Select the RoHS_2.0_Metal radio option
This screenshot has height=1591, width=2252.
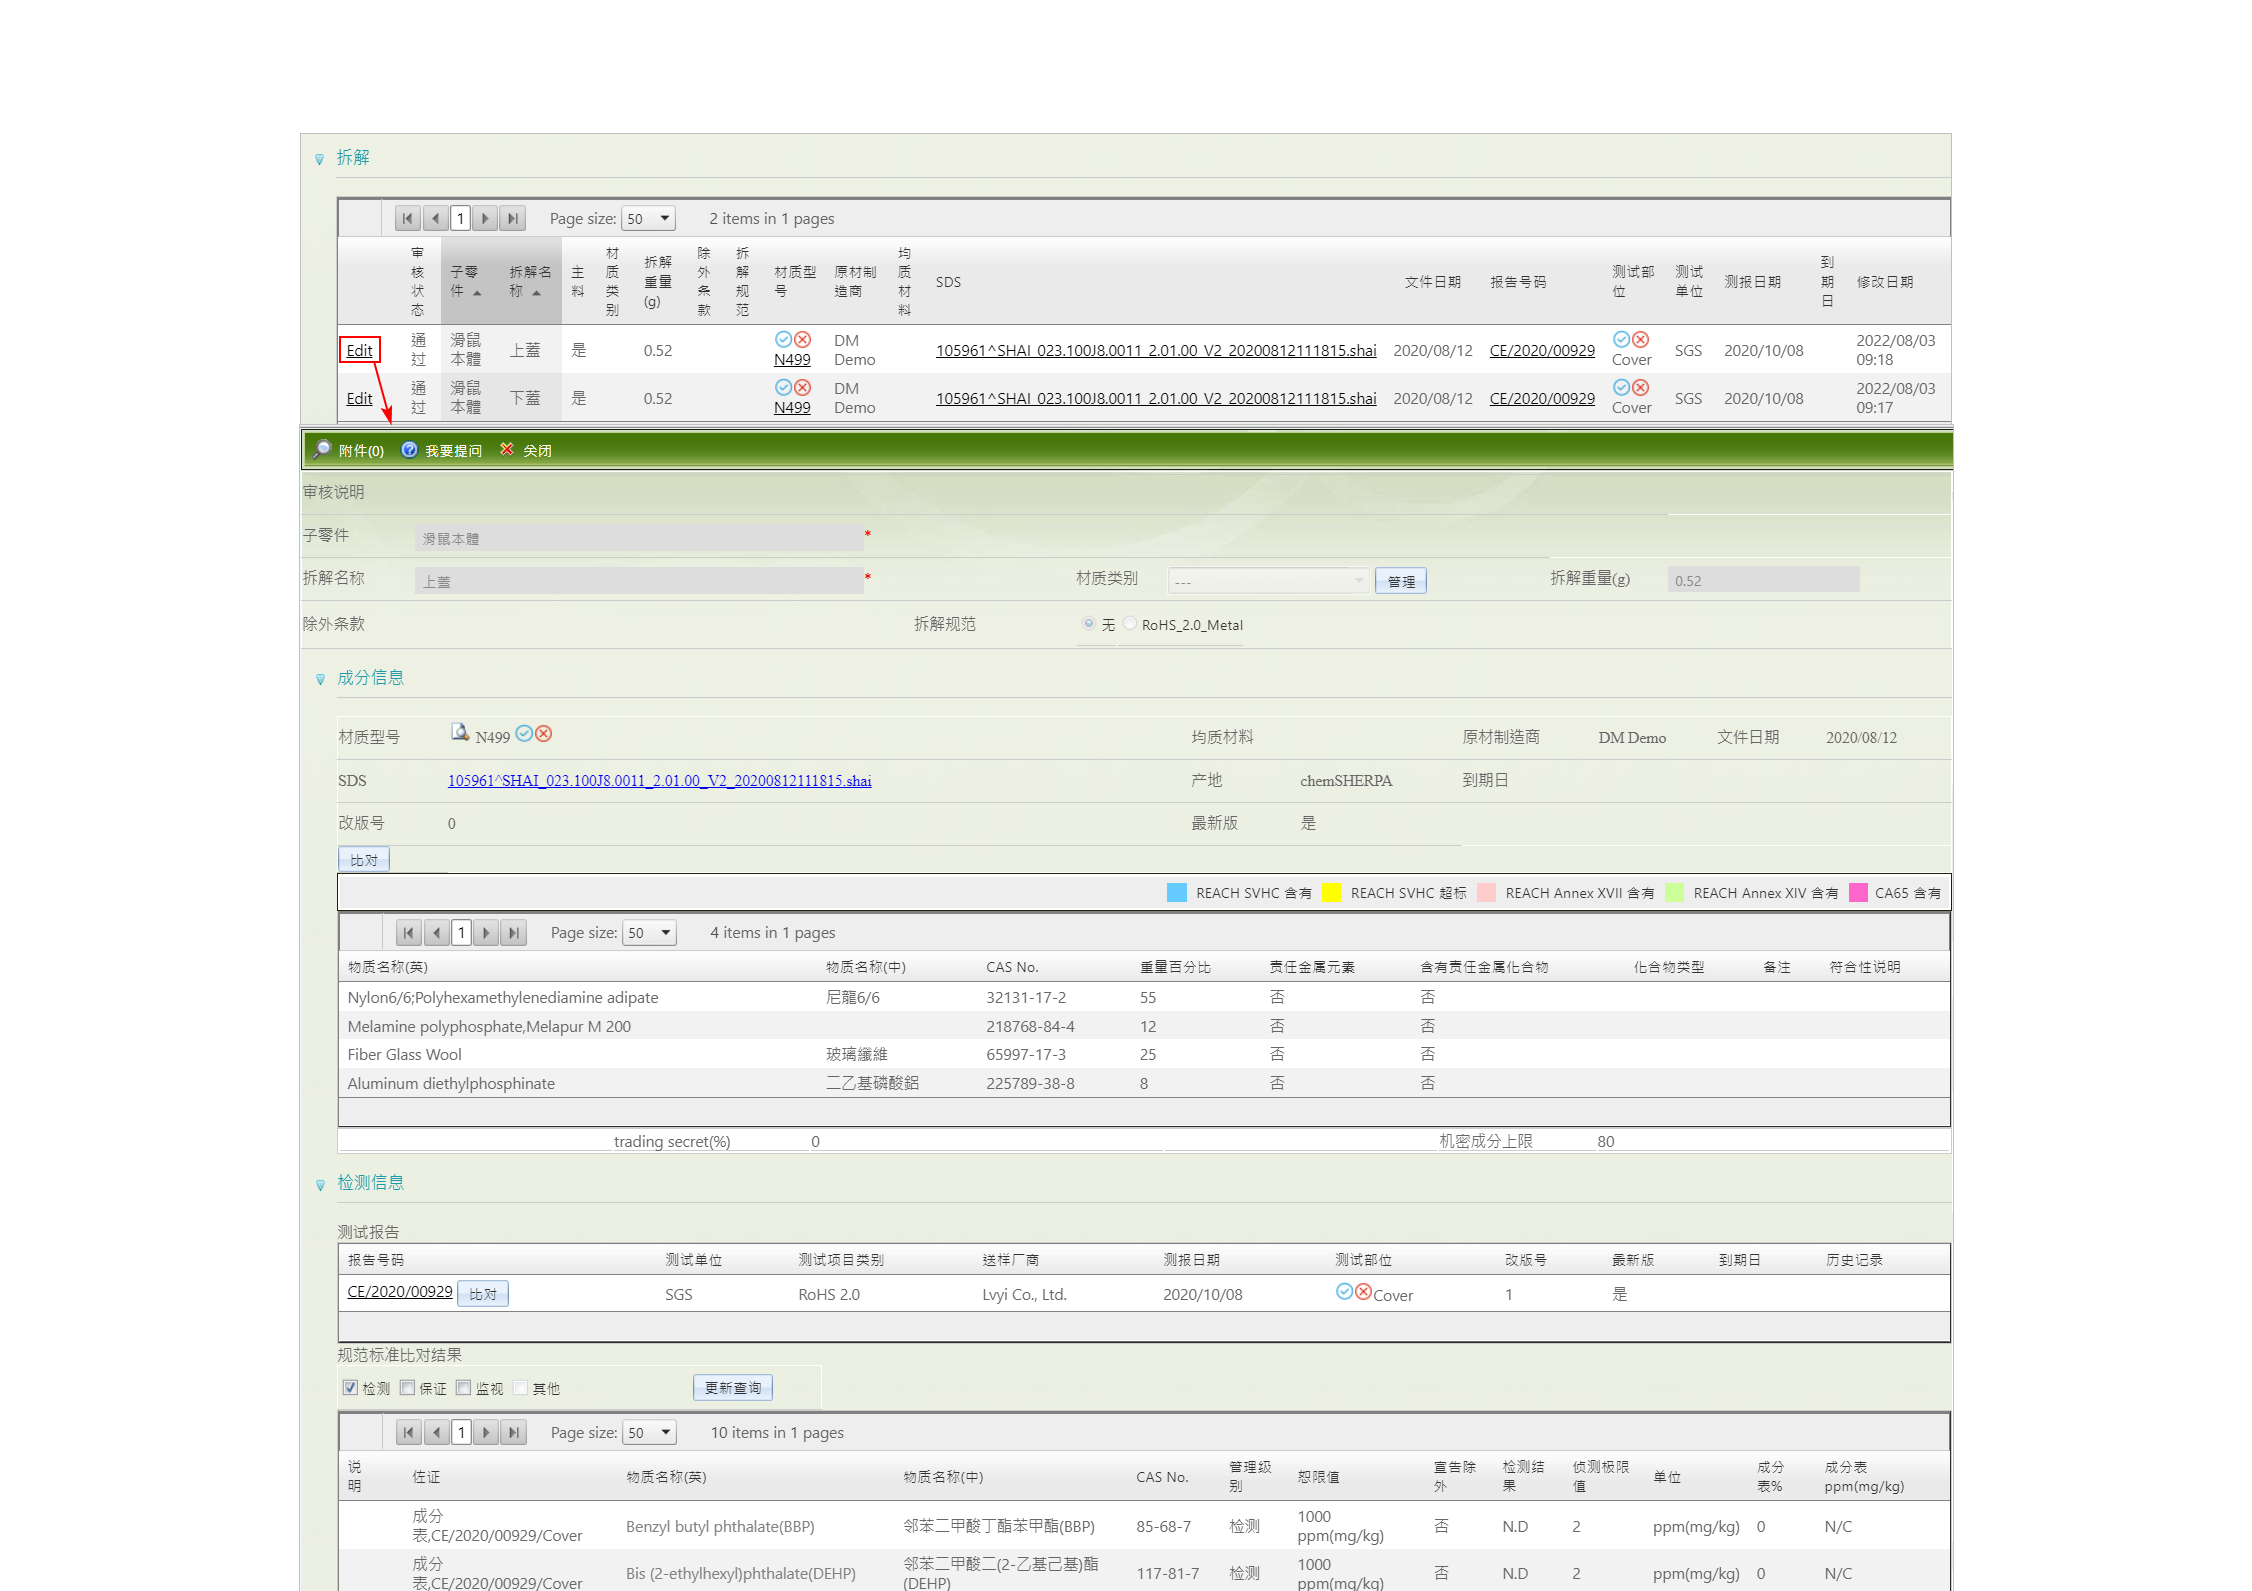1129,623
